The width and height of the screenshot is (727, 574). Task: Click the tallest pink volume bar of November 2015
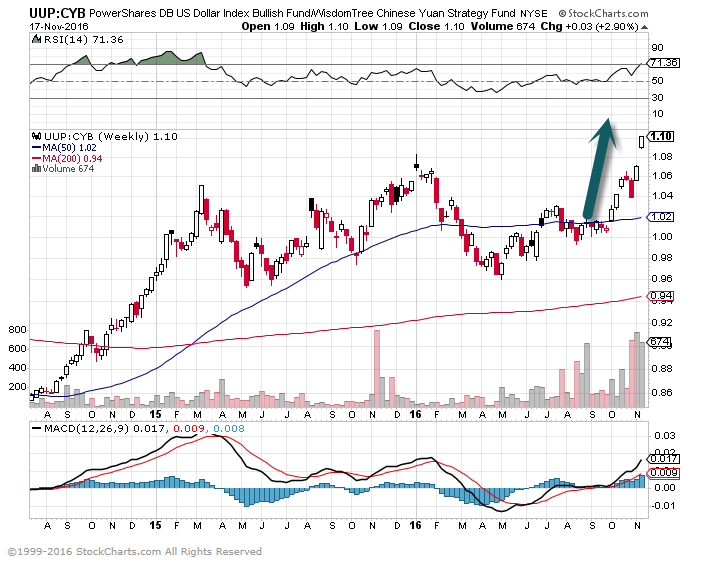pyautogui.click(x=377, y=369)
